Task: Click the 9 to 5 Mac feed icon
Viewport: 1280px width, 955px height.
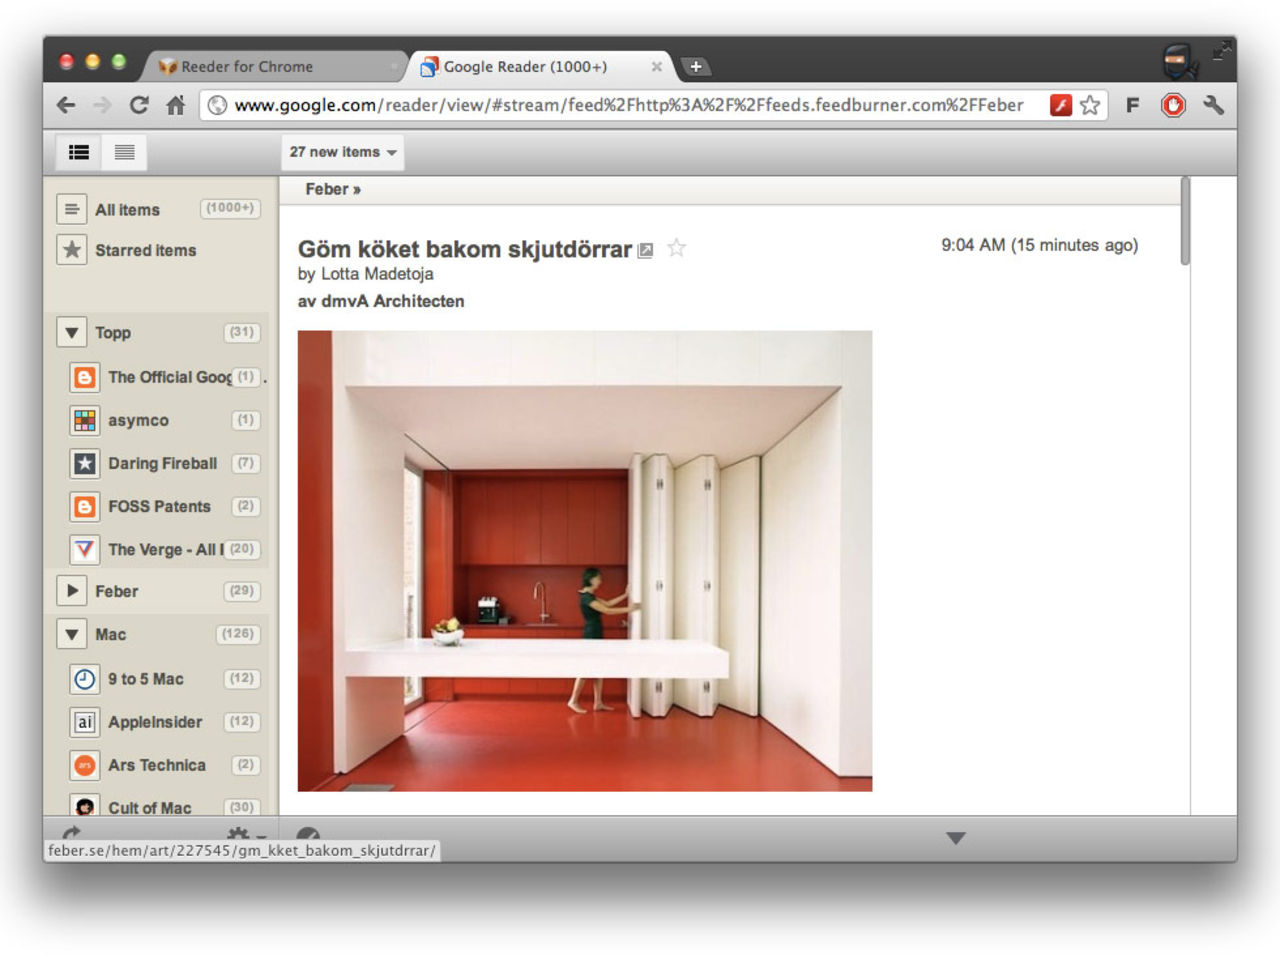Action: tap(84, 679)
